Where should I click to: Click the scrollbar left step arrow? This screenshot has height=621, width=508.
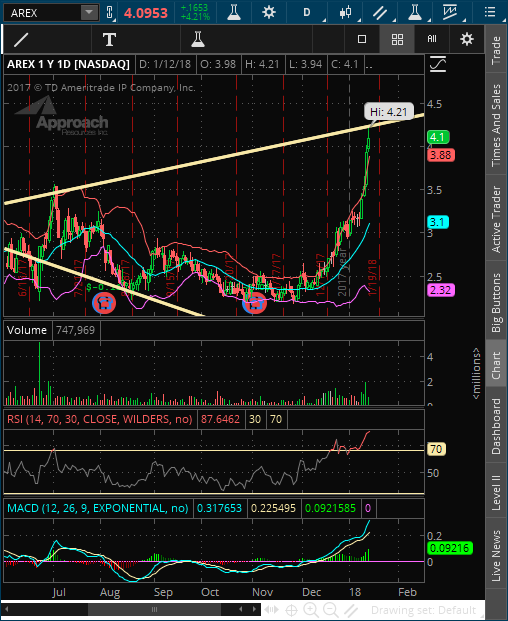pyautogui.click(x=241, y=609)
